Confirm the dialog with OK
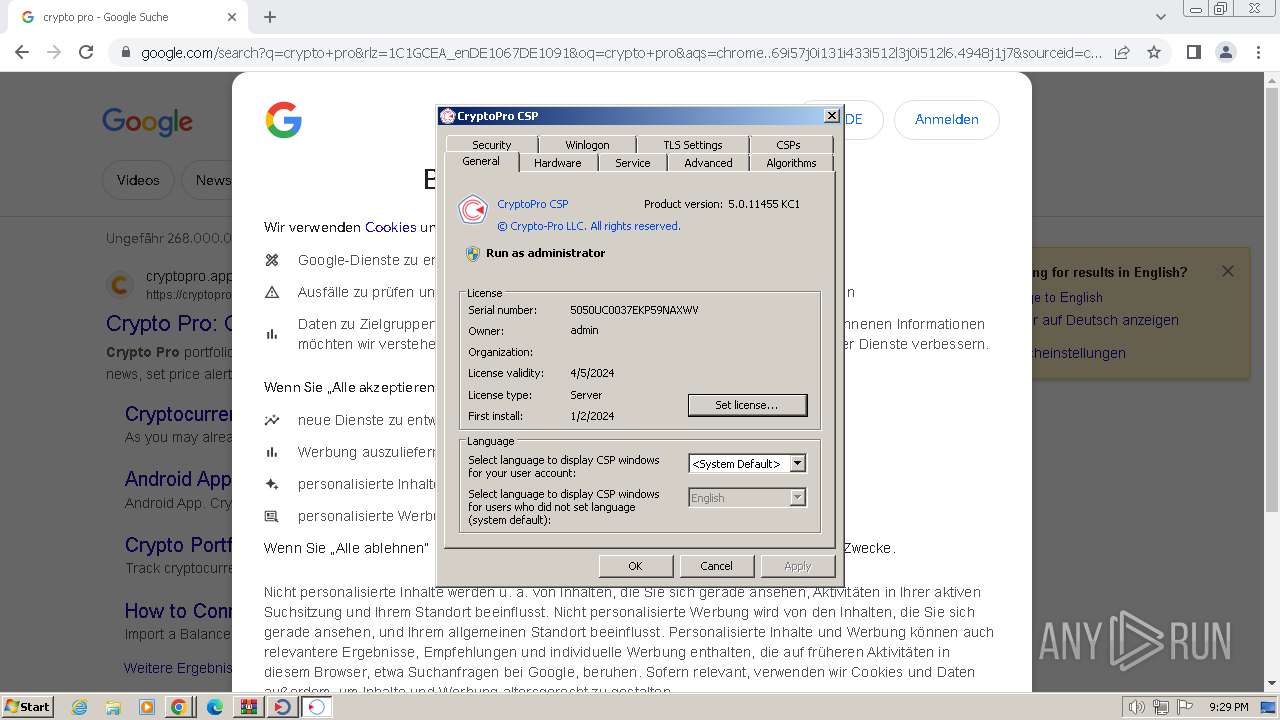 635,566
